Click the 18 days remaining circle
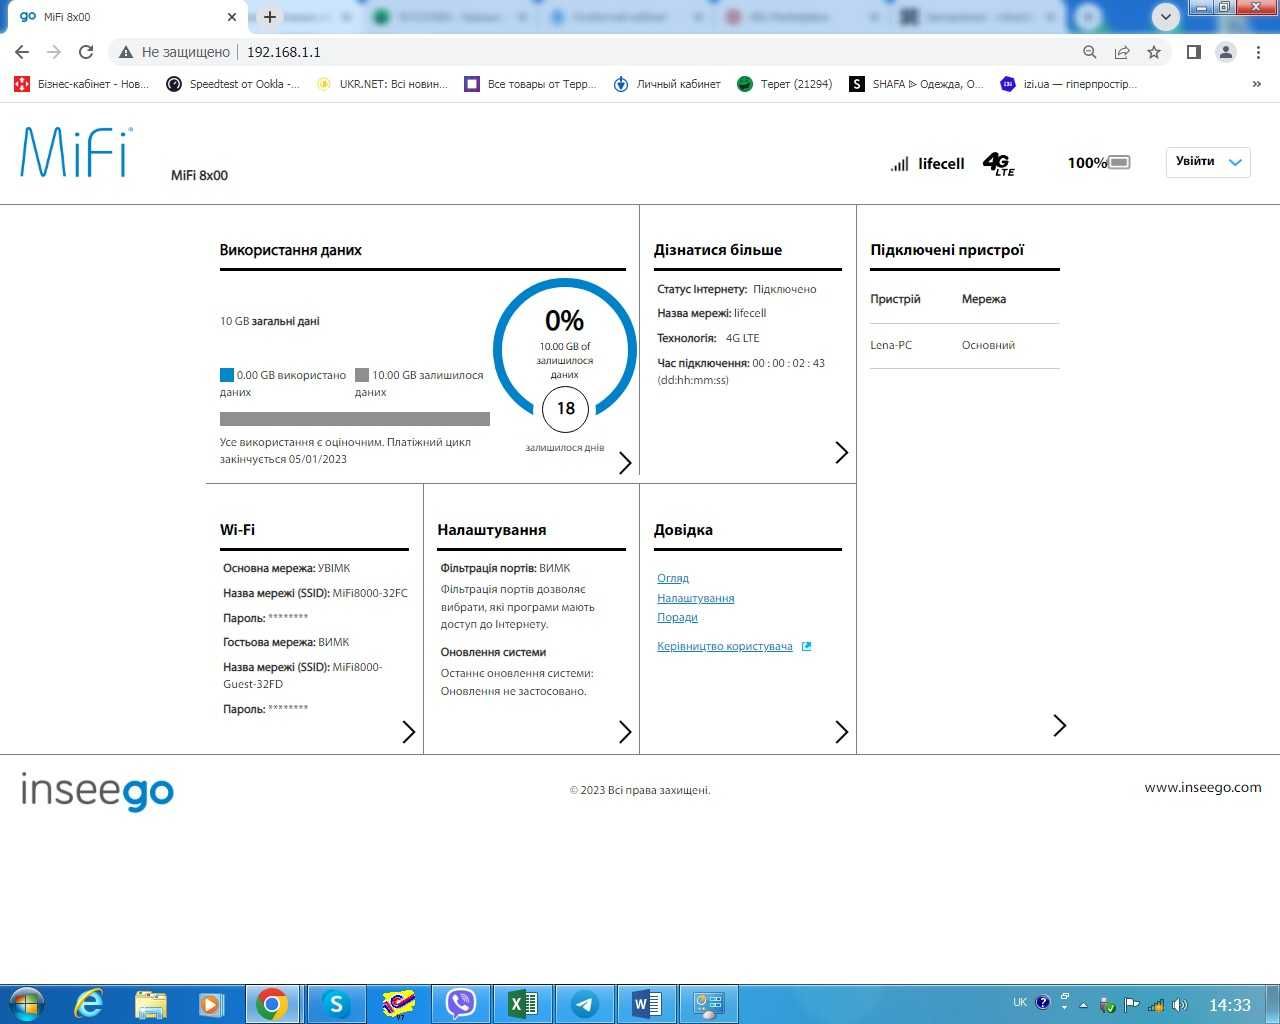This screenshot has height=1024, width=1280. tap(565, 408)
